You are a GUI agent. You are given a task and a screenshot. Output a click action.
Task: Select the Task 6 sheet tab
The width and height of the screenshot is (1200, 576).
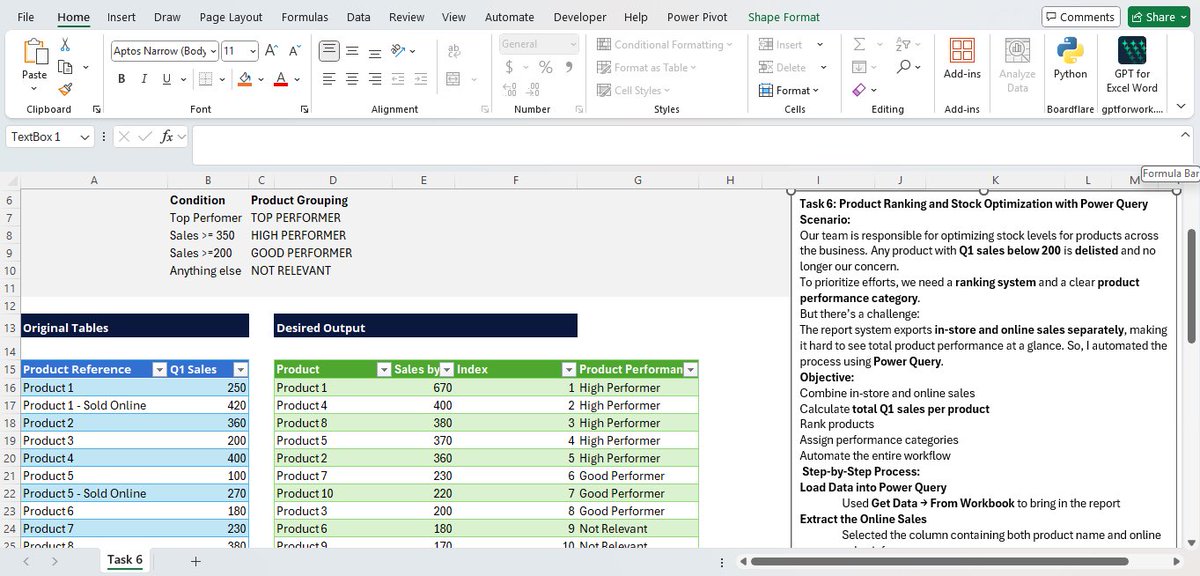[x=125, y=560]
